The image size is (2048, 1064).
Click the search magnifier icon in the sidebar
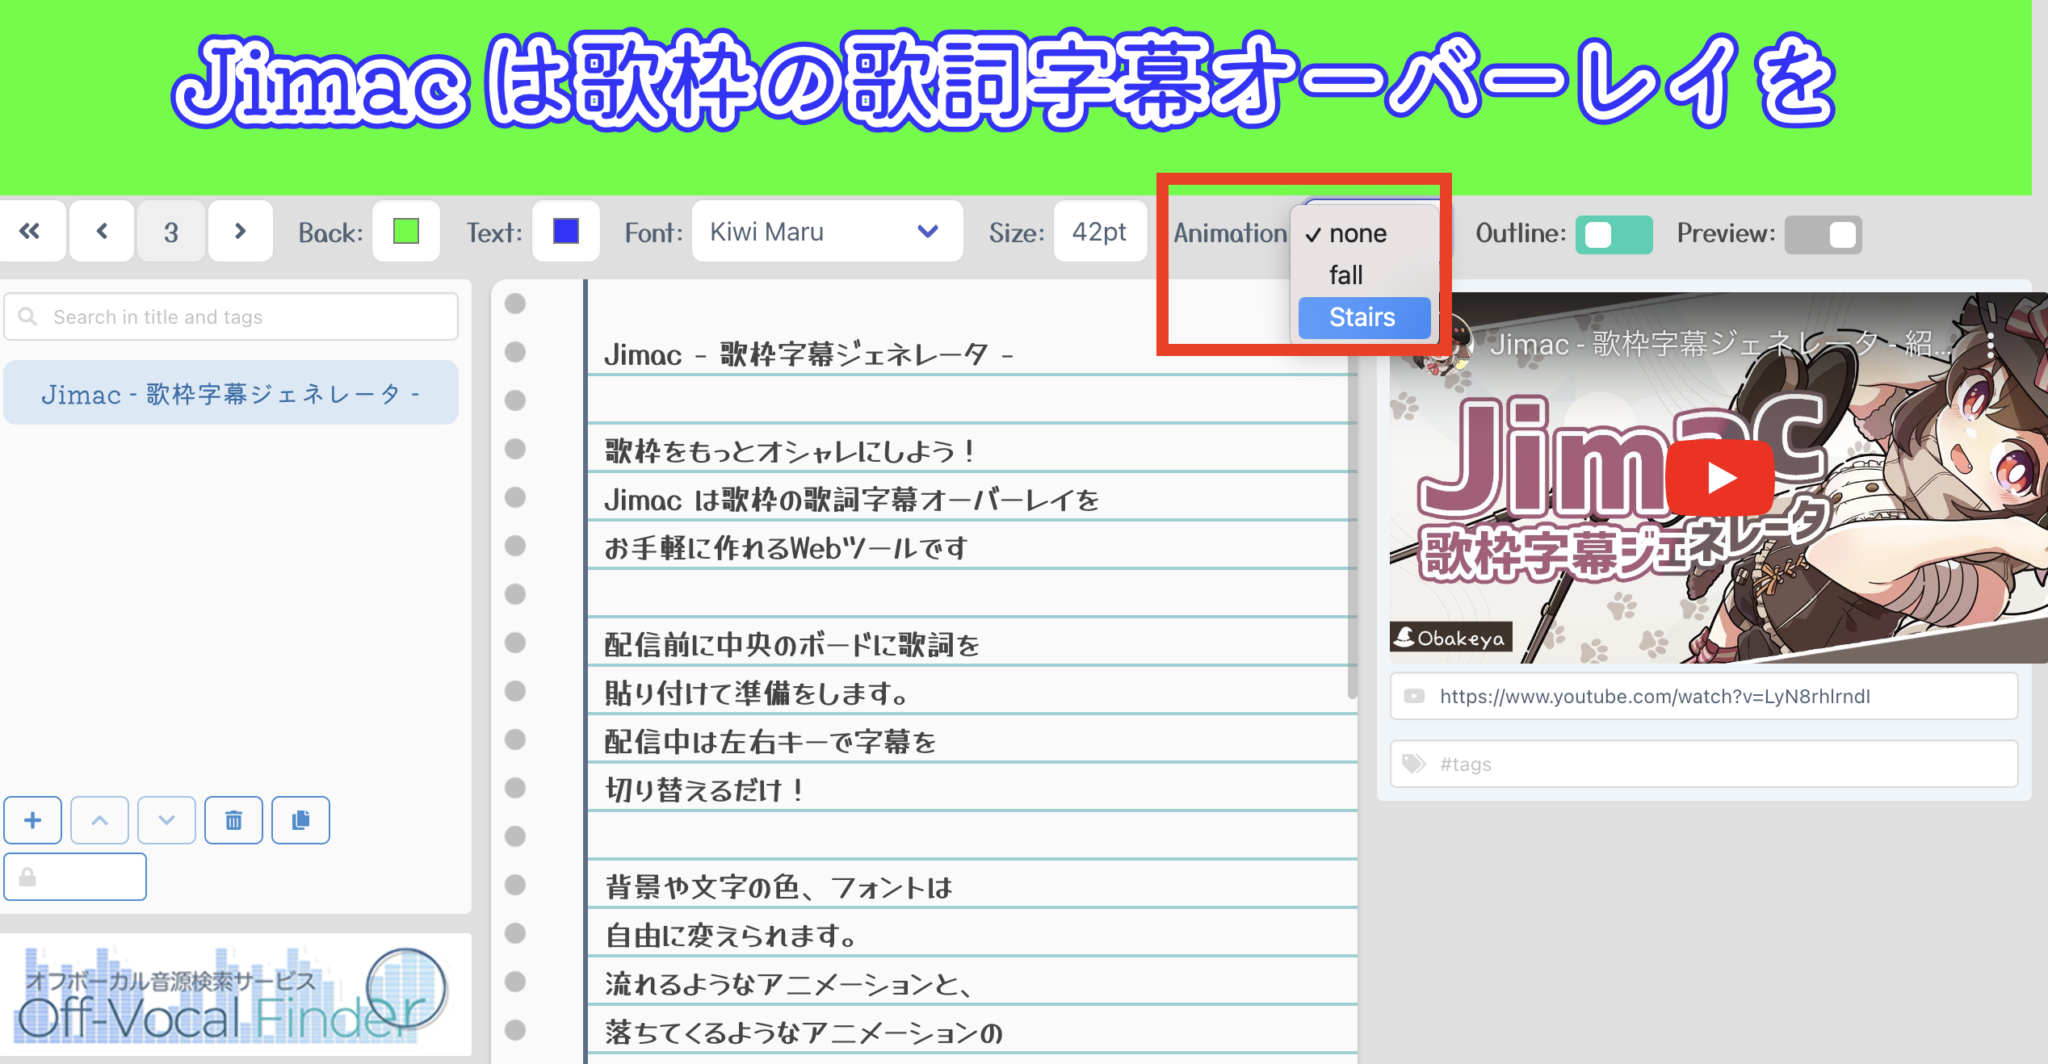pyautogui.click(x=27, y=316)
